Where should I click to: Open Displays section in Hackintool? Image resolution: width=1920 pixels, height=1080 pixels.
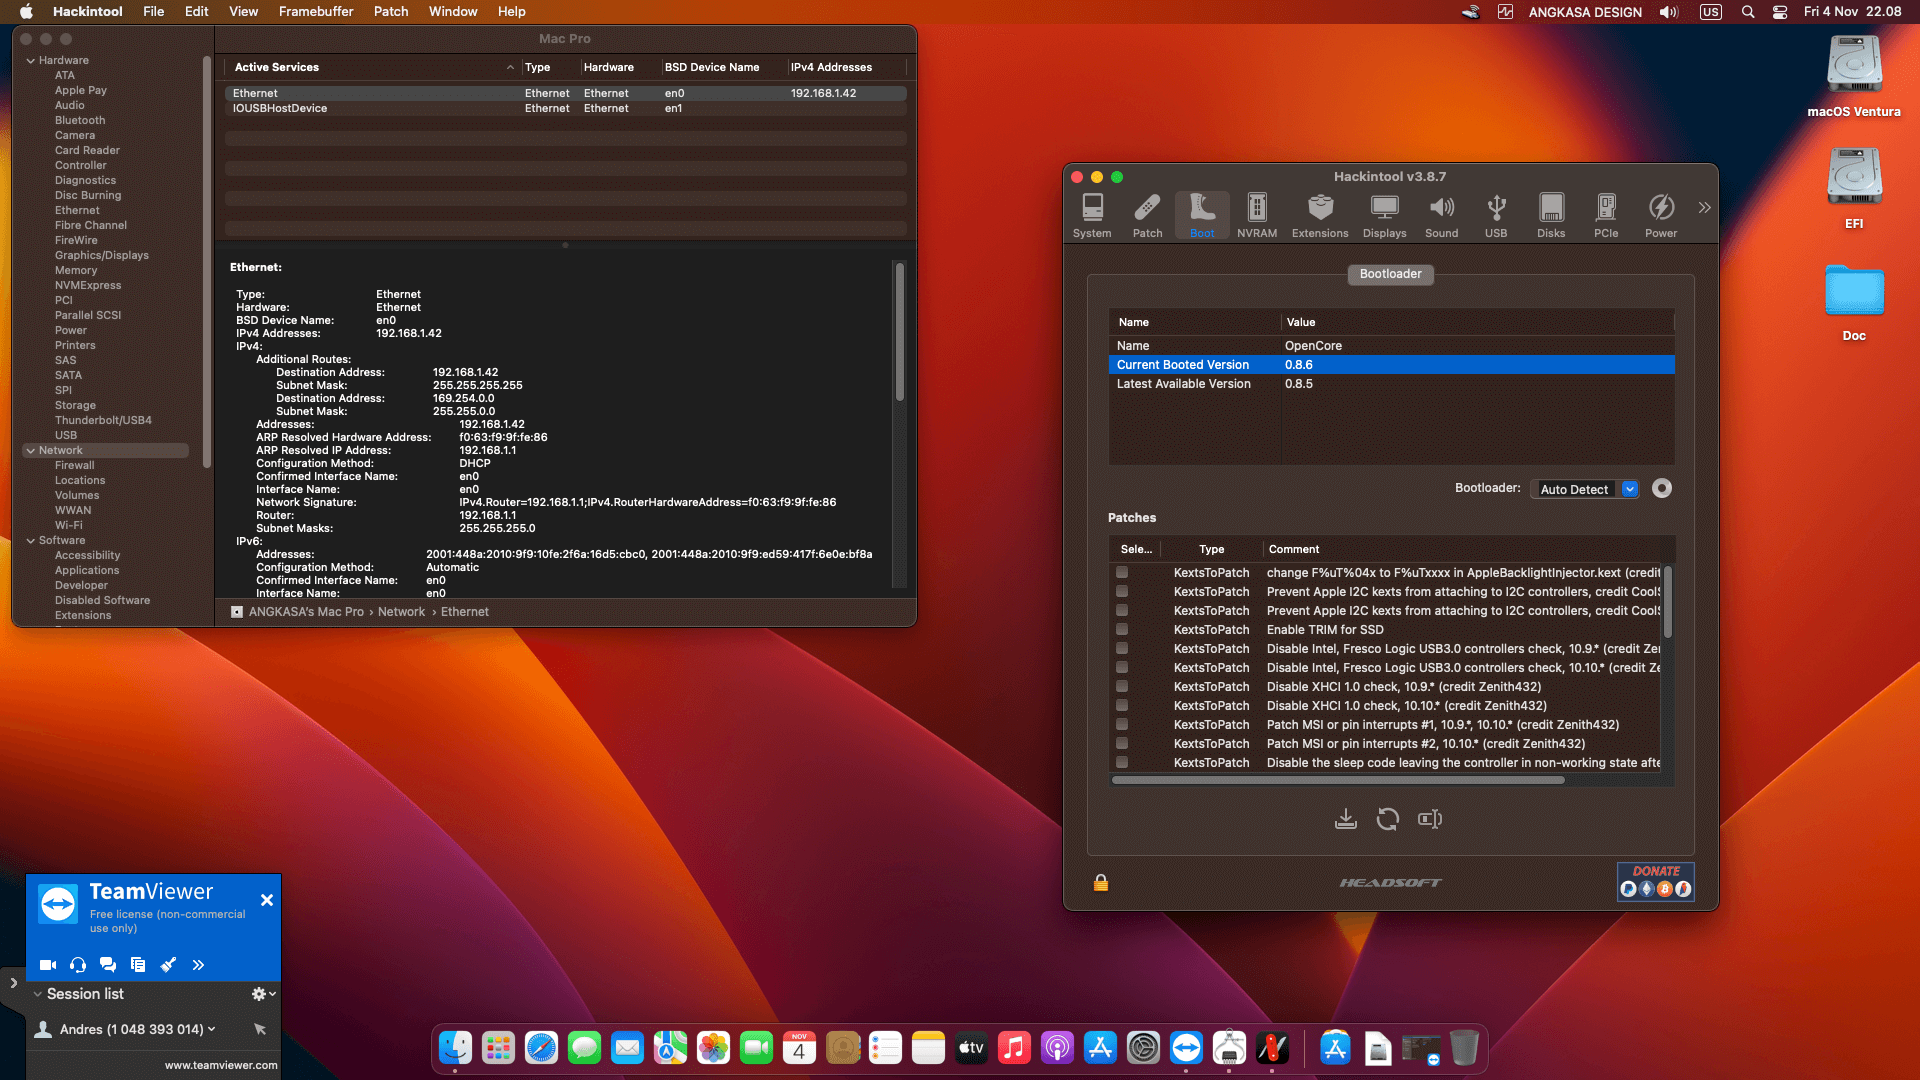click(1385, 215)
